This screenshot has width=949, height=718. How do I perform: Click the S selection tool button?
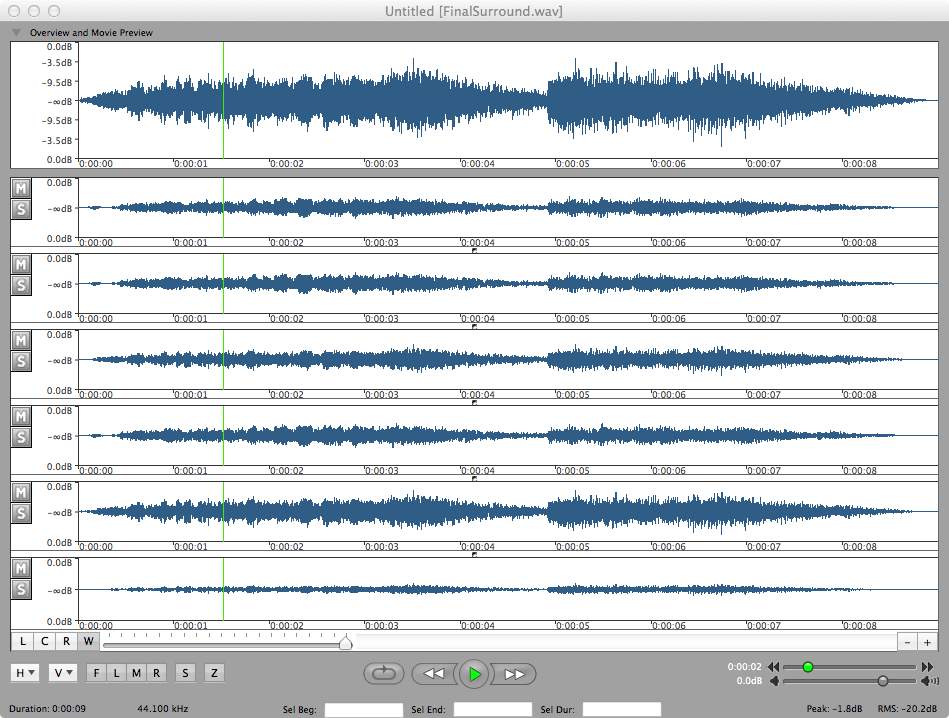(185, 673)
